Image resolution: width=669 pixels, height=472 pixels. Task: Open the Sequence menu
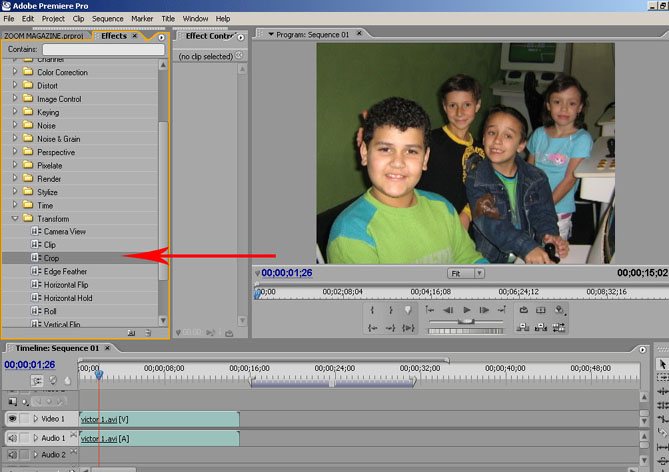(107, 18)
